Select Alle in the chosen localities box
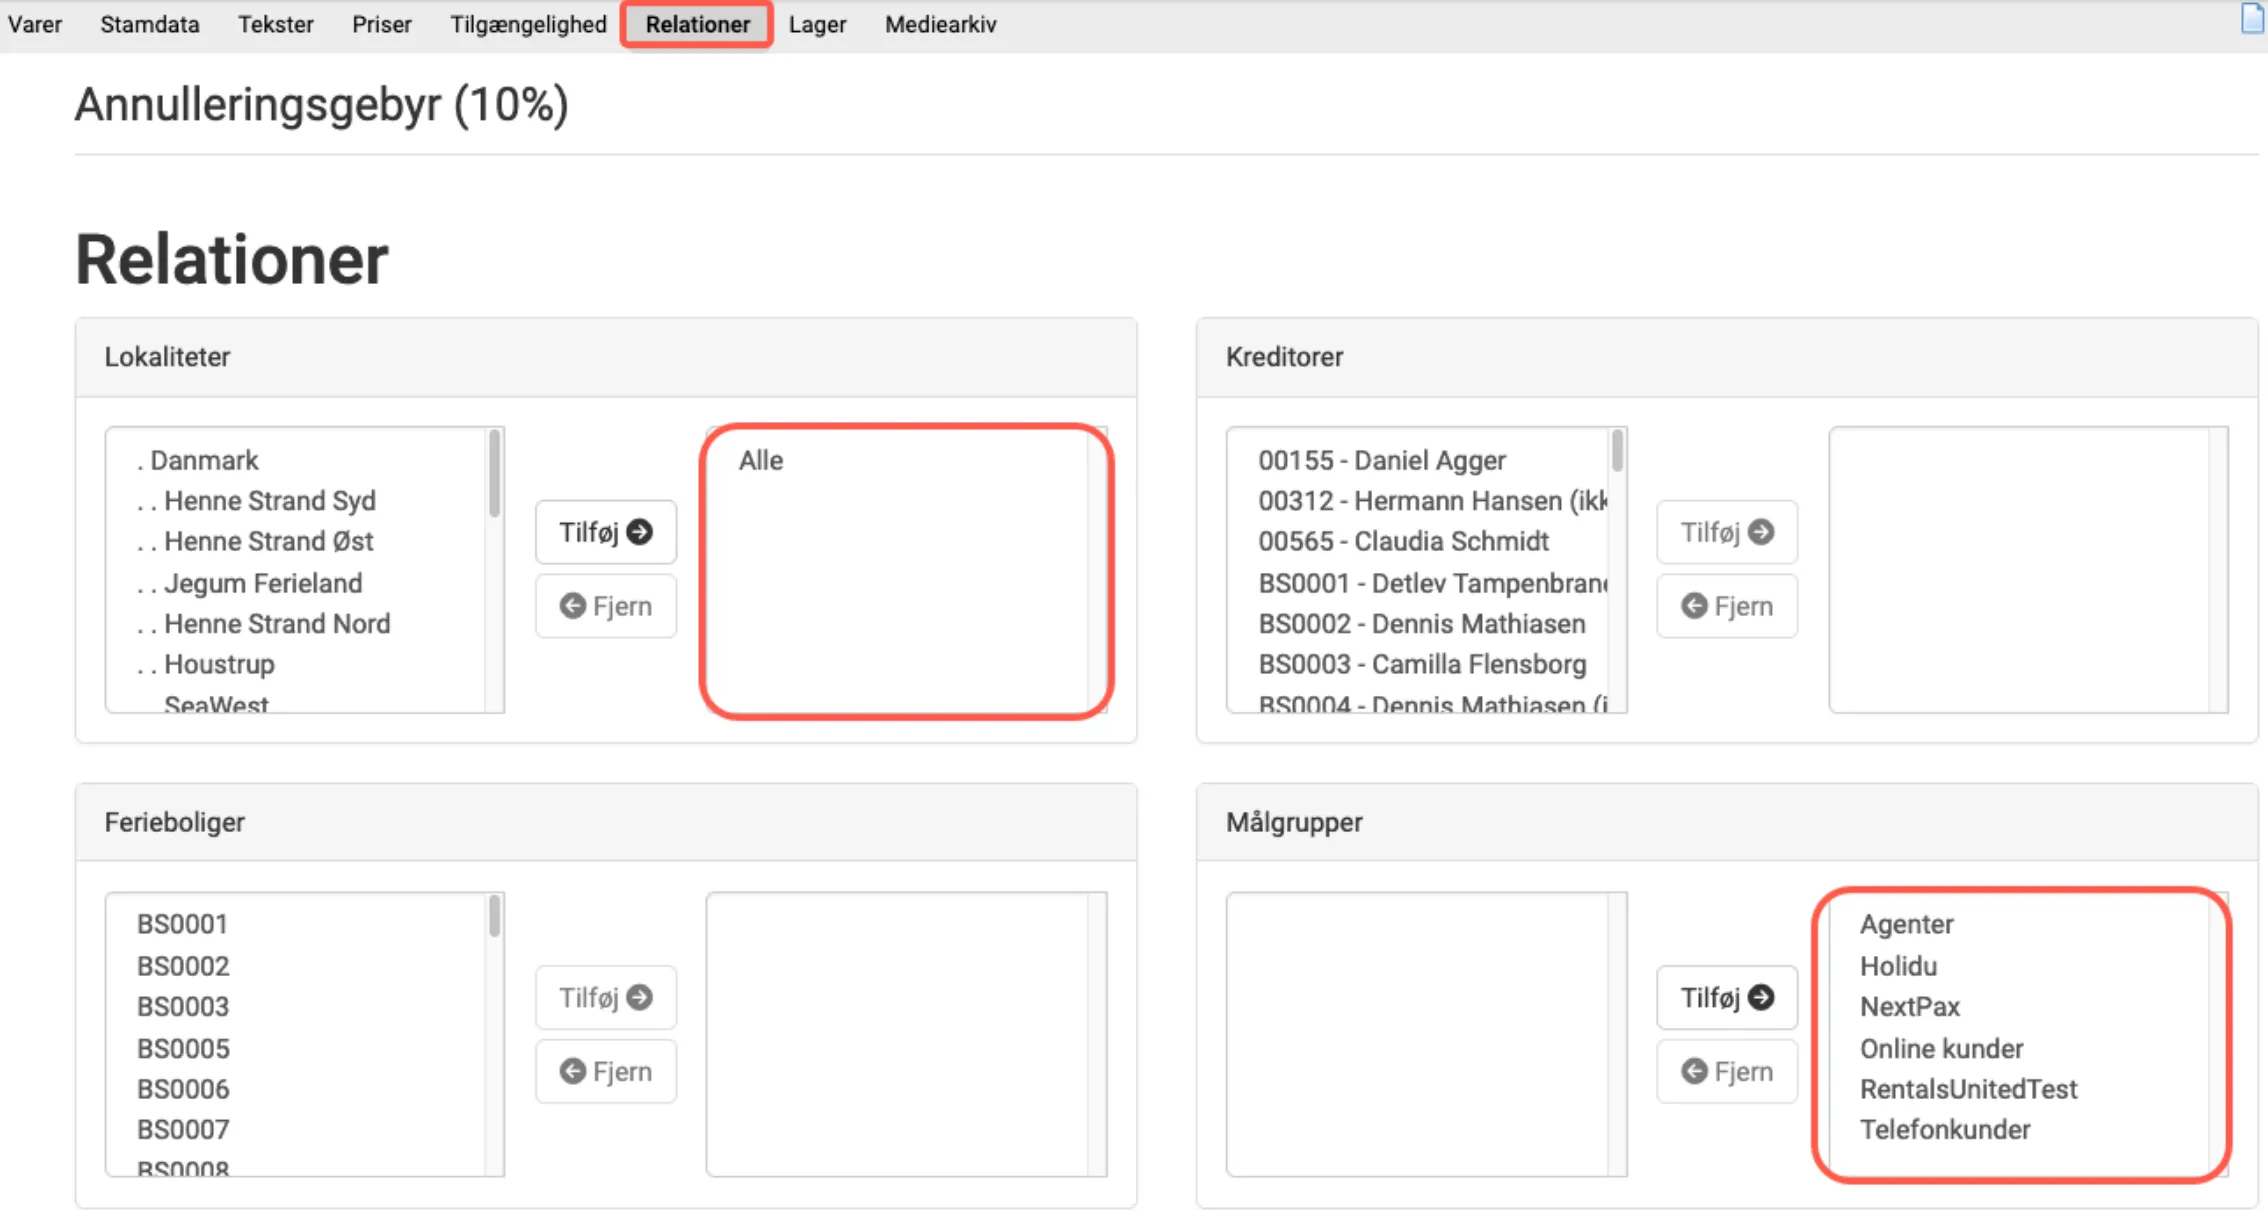This screenshot has height=1210, width=2268. pyautogui.click(x=761, y=460)
